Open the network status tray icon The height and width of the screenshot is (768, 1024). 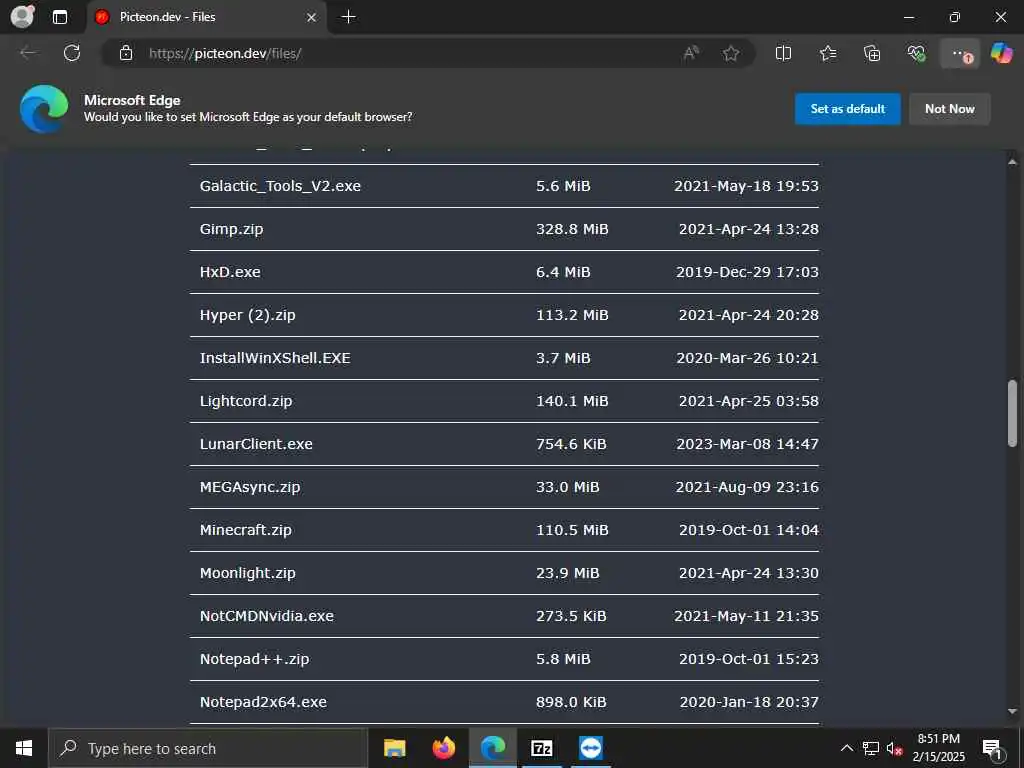click(871, 748)
